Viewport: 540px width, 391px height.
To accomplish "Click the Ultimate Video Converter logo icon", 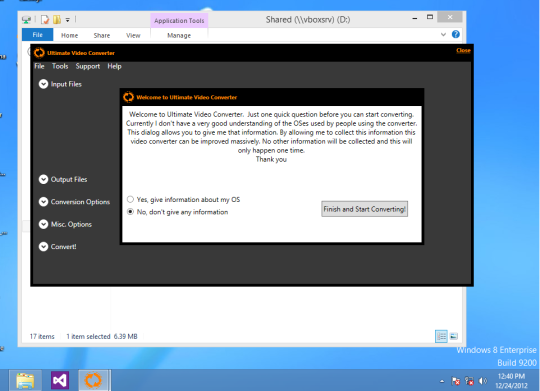I will pos(39,53).
